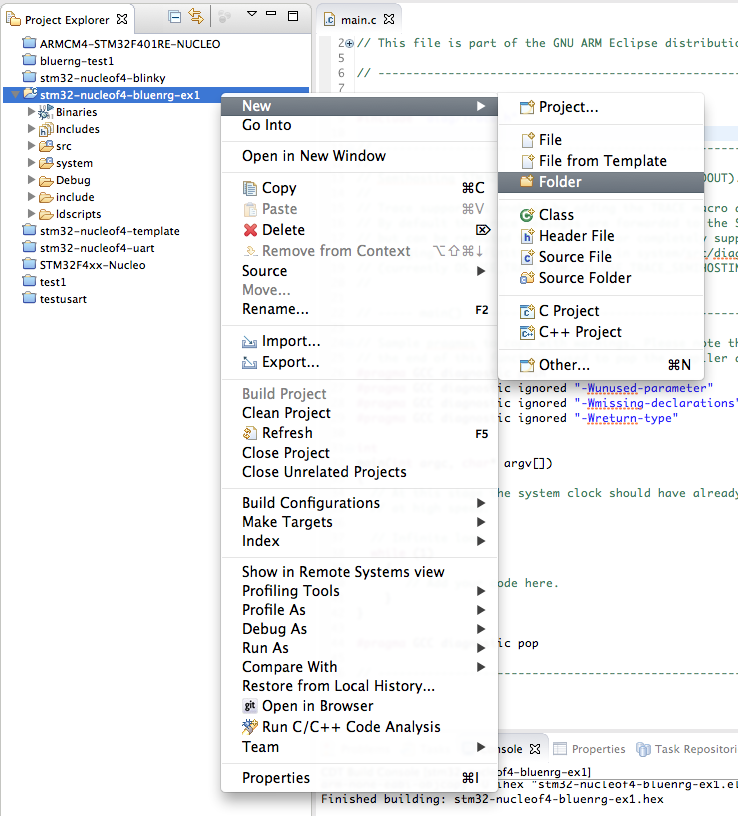Image resolution: width=738 pixels, height=816 pixels.
Task: Click the Source File icon
Action: pos(527,257)
